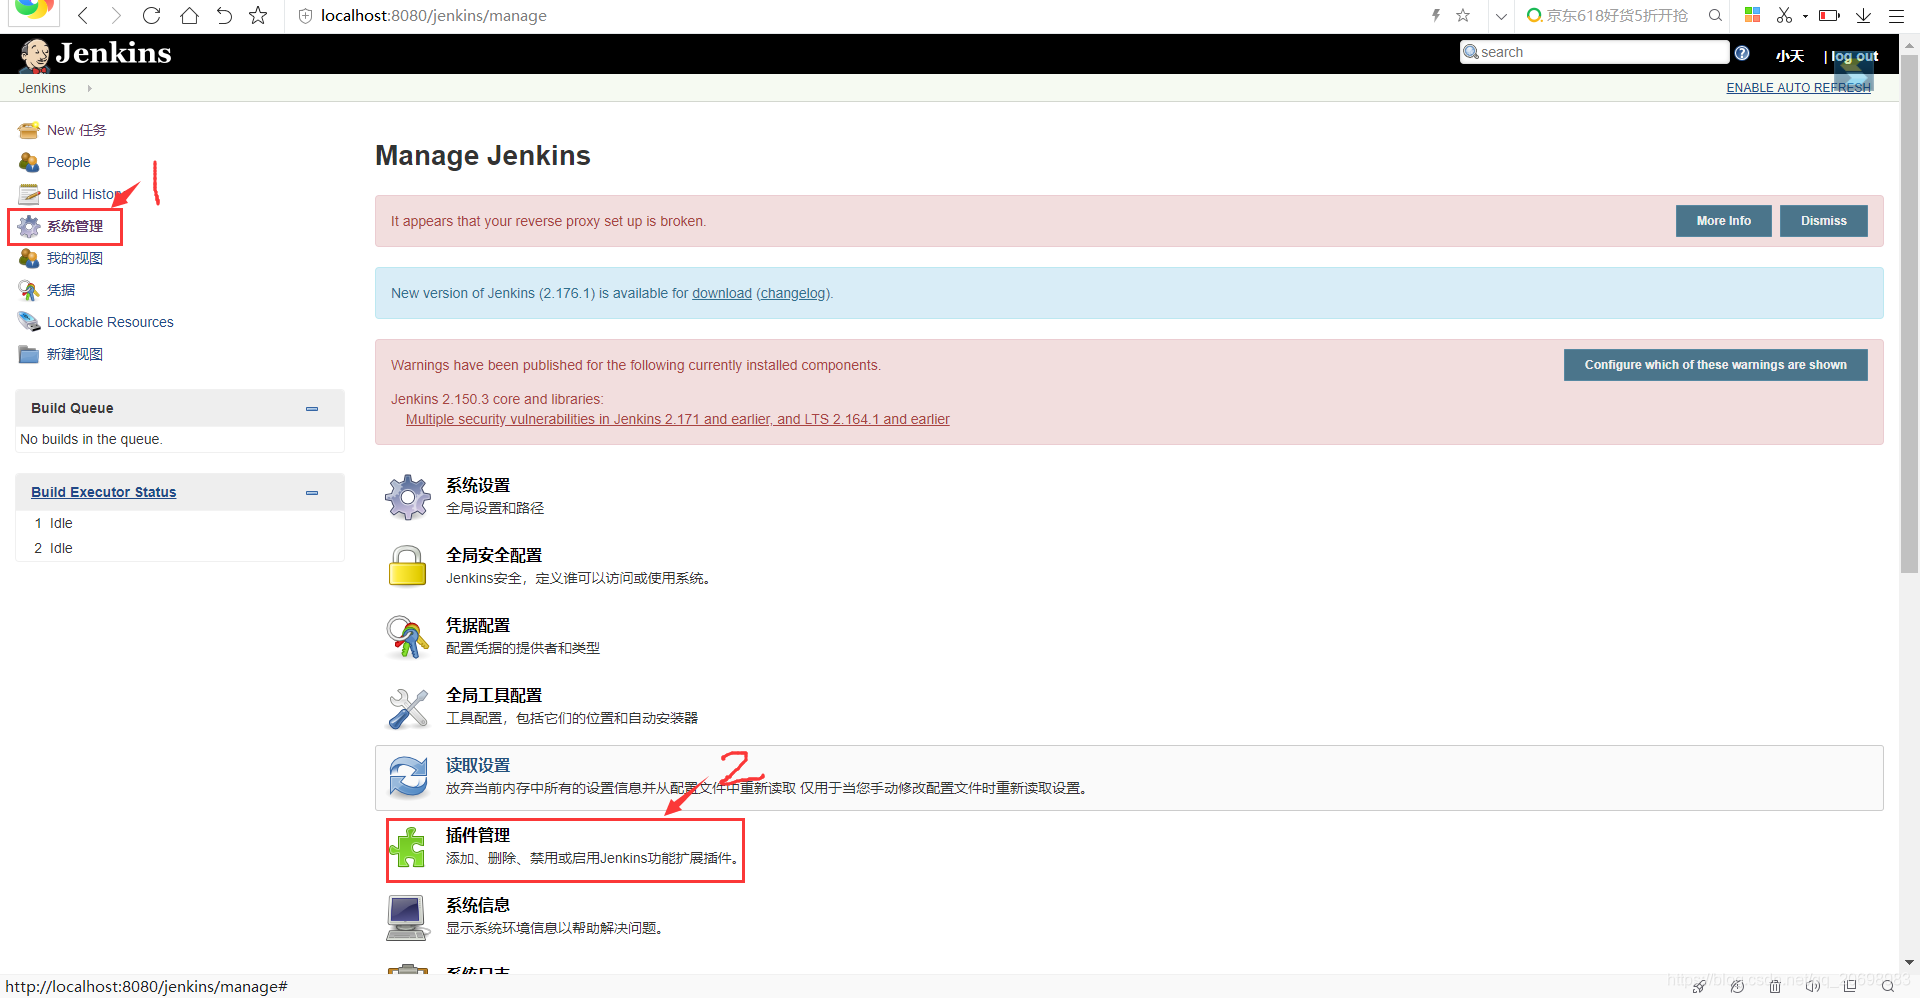Screen dimensions: 1920x998
Task: Bookmark page with toolbar star icon
Action: click(x=258, y=15)
